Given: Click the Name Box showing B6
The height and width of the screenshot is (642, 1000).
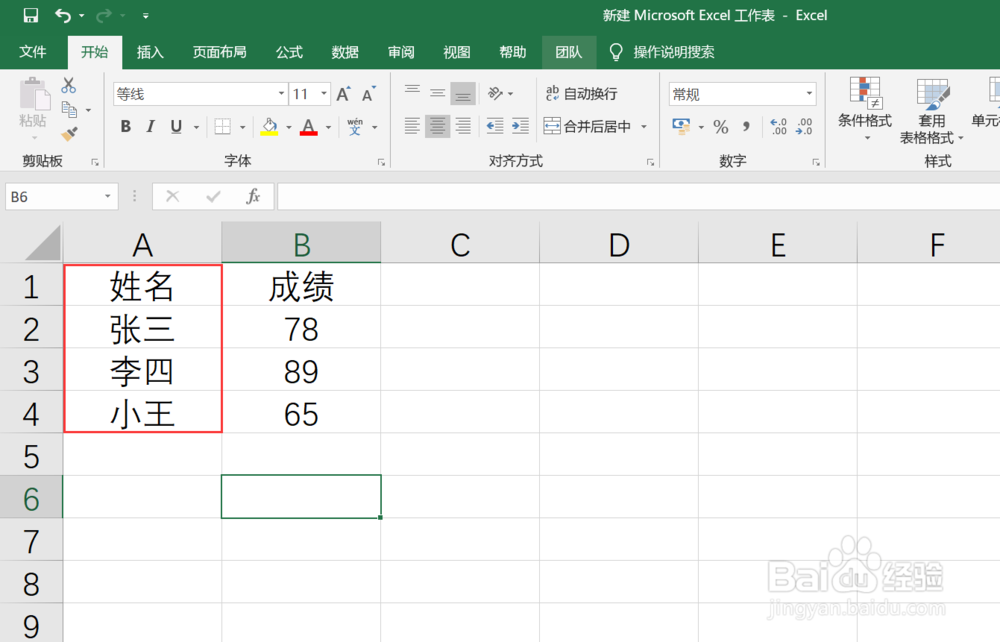Looking at the screenshot, I should pyautogui.click(x=55, y=196).
